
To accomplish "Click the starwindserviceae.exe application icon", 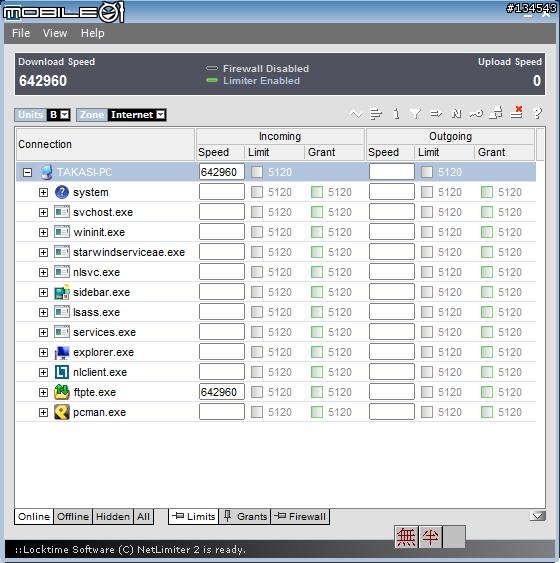I will pyautogui.click(x=62, y=252).
